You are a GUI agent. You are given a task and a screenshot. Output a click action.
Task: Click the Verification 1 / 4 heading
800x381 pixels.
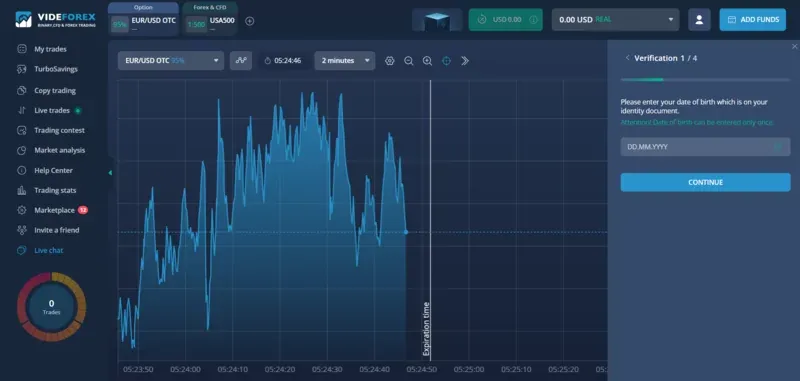(x=666, y=58)
